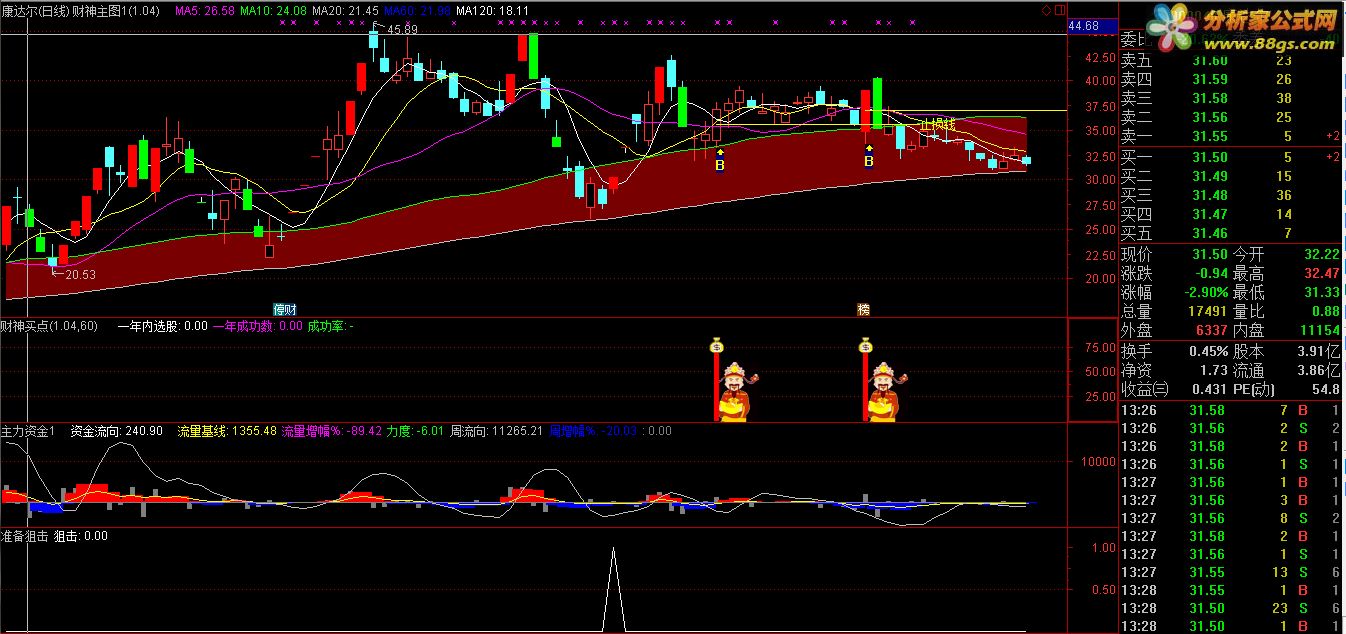Click the 45.89 high price annotation
Viewport: 1346px width, 634px height.
402,30
